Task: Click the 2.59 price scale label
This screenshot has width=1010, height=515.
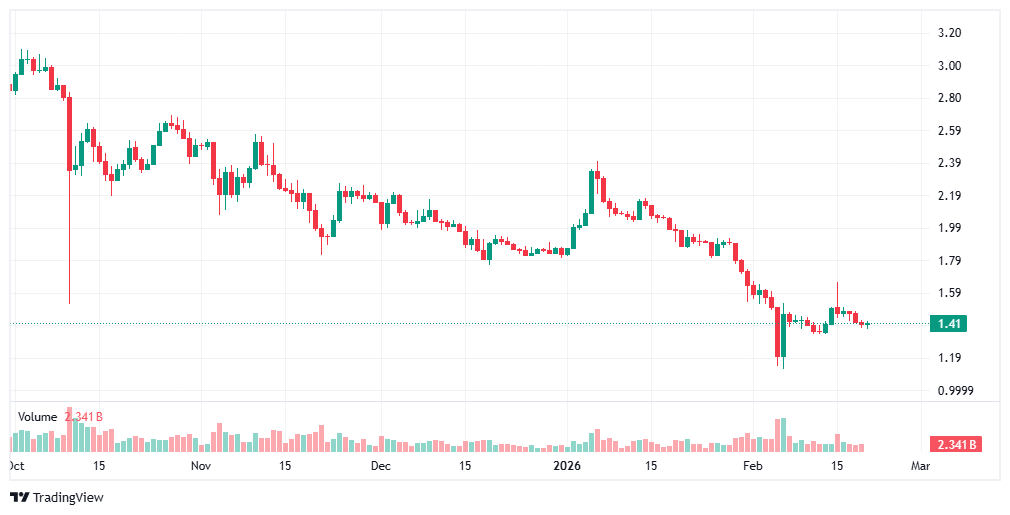Action: point(951,131)
